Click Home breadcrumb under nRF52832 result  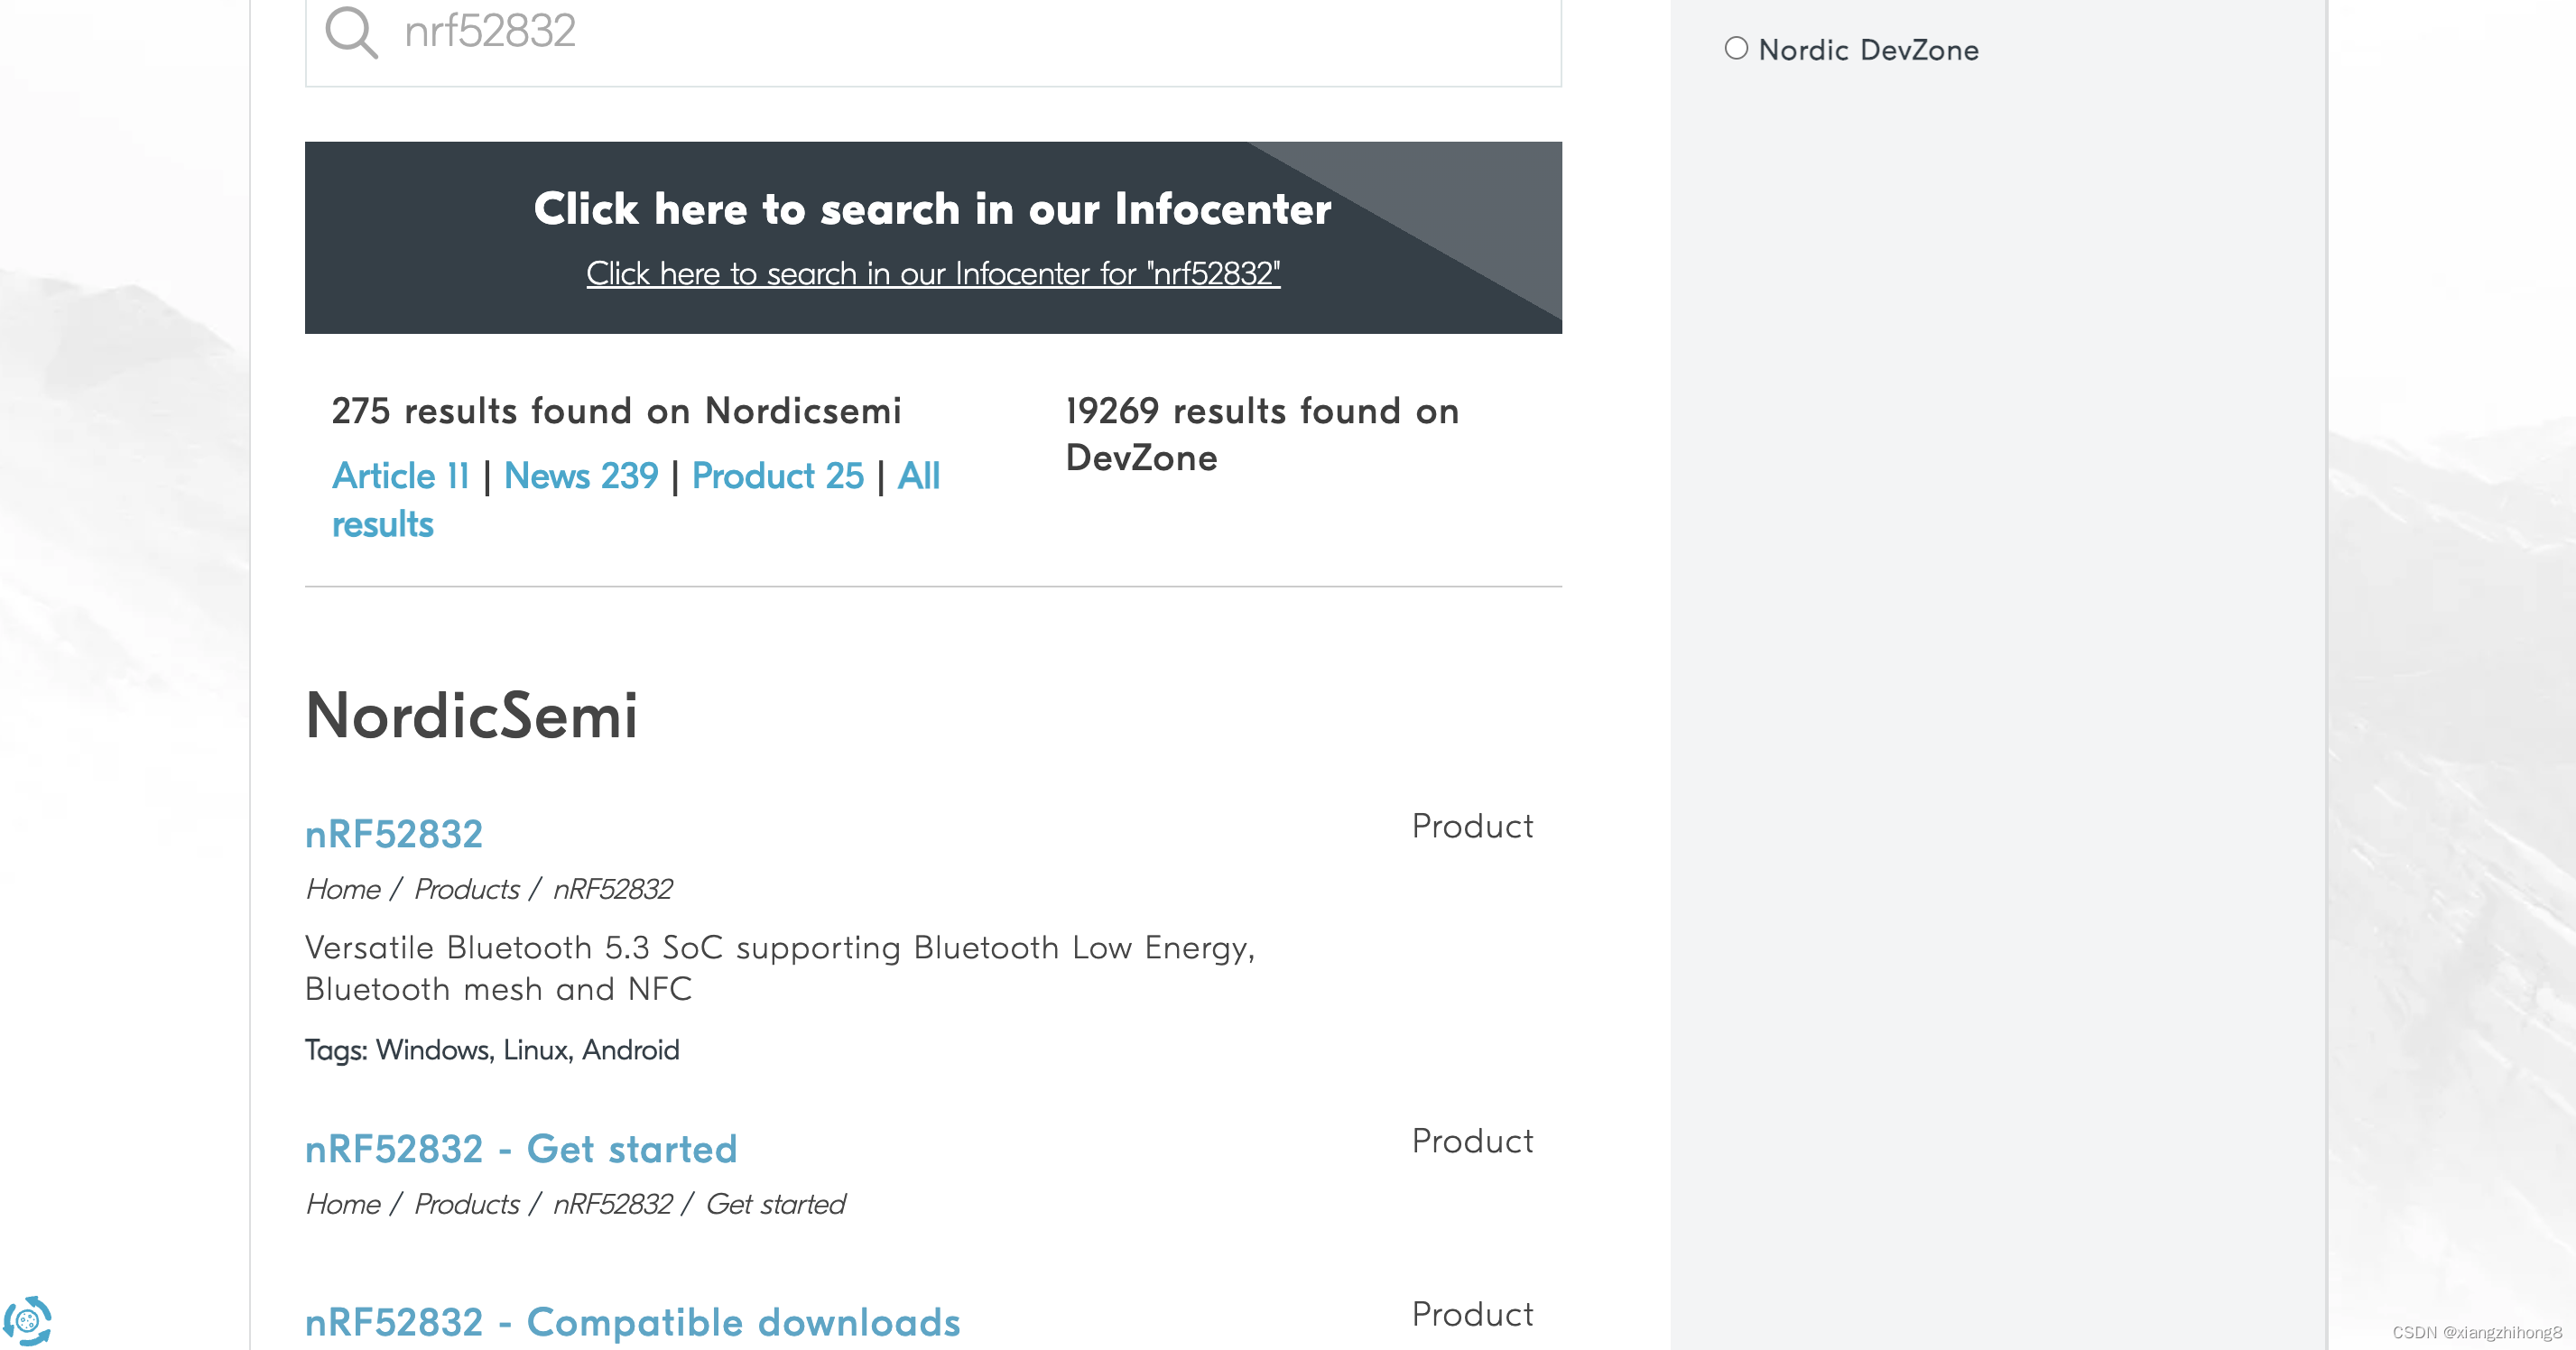pyautogui.click(x=343, y=889)
